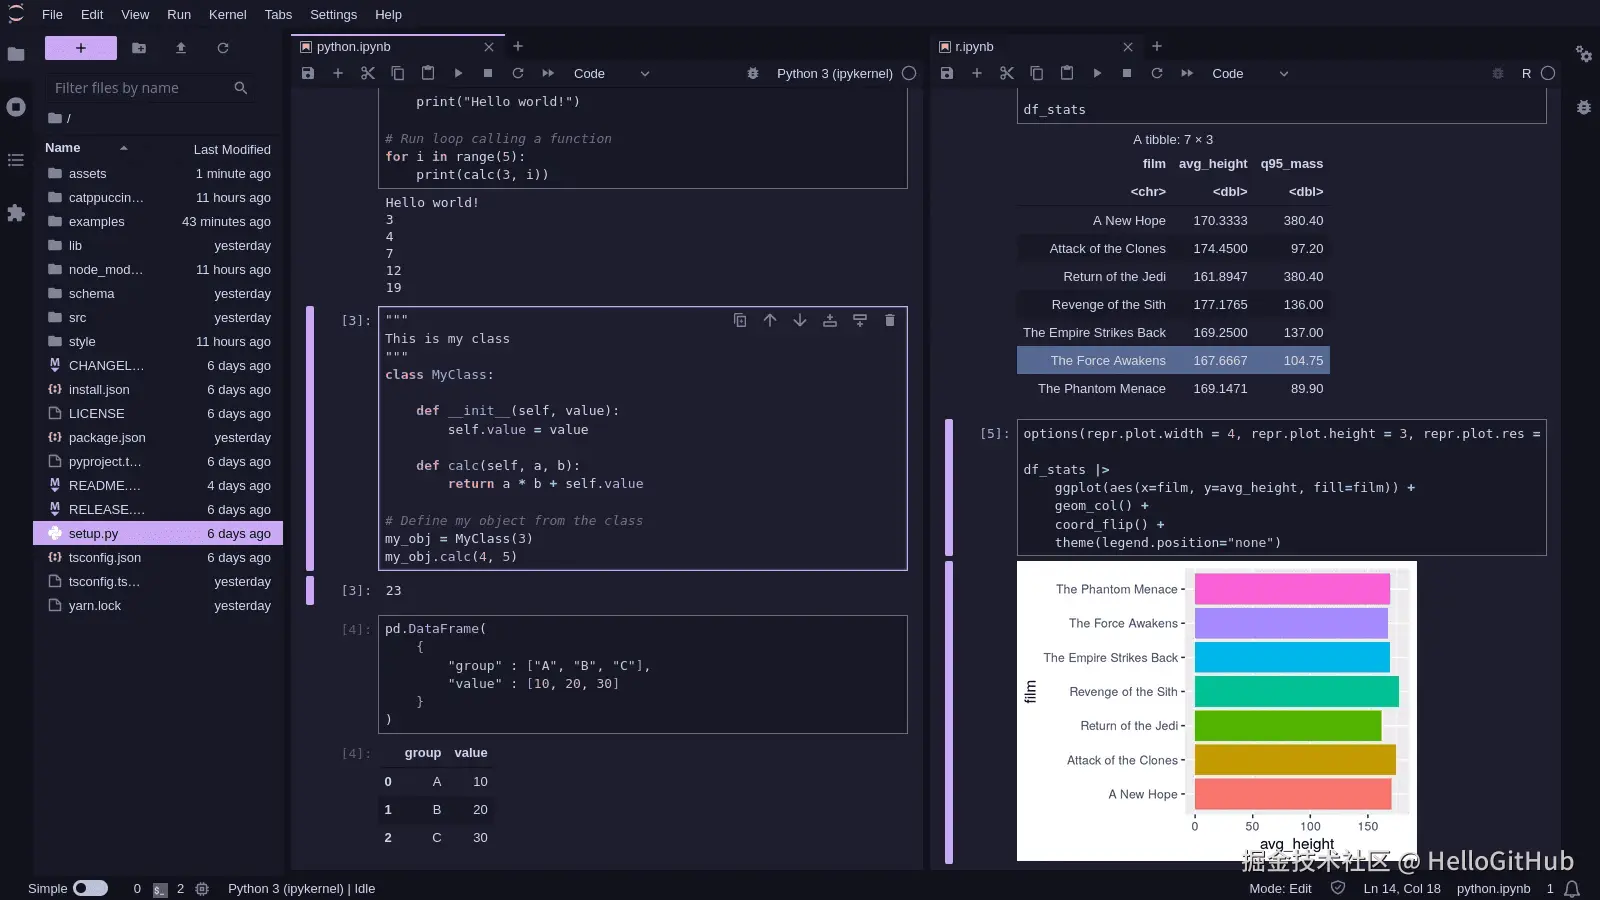The width and height of the screenshot is (1600, 900).
Task: Collapse the ggplot code cell in r.ipynb
Action: 949,487
